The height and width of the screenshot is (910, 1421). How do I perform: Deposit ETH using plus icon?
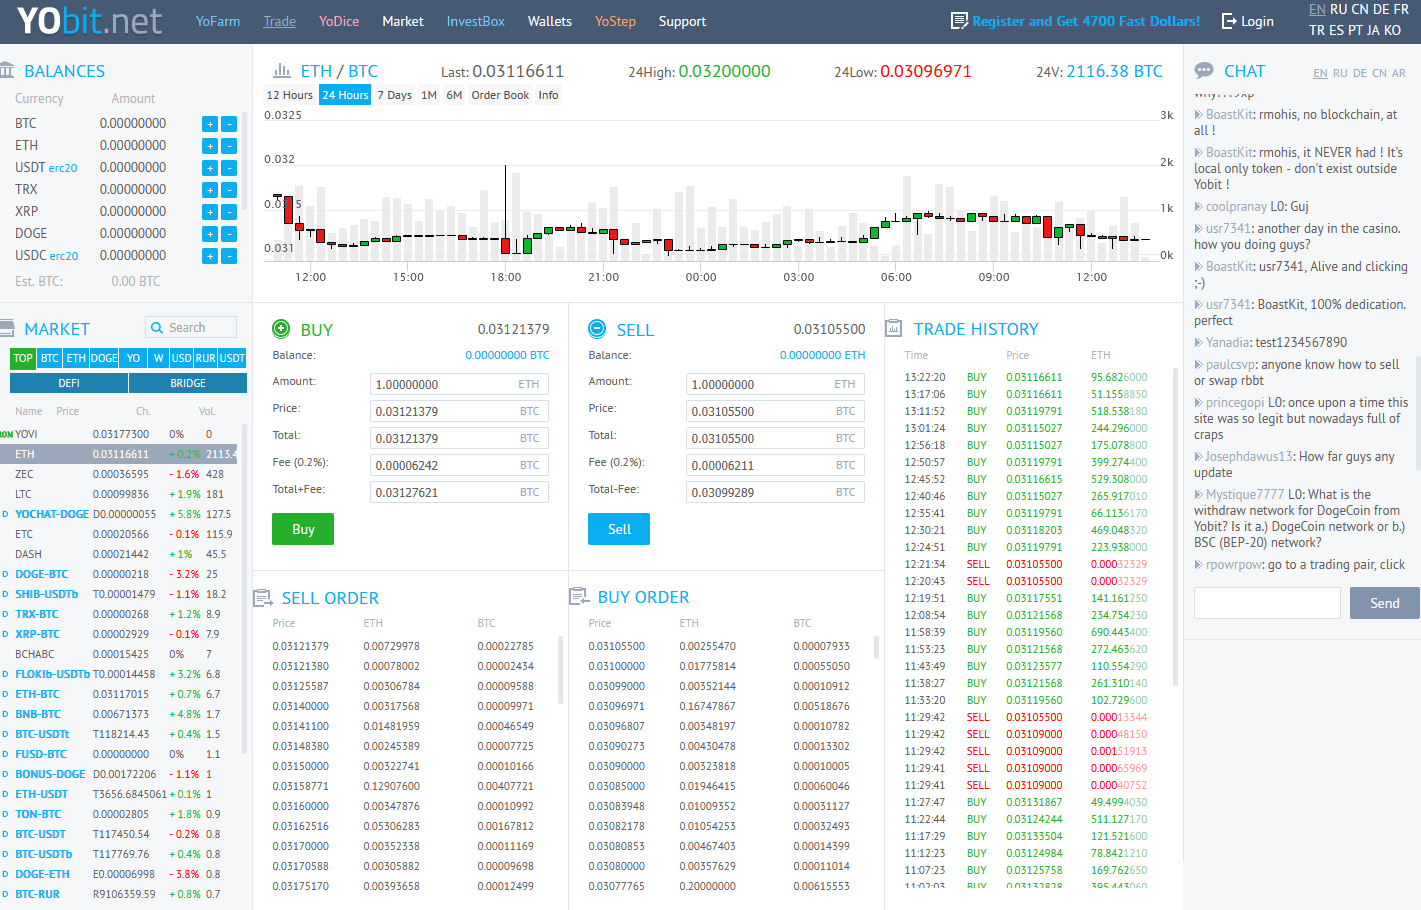pyautogui.click(x=210, y=146)
